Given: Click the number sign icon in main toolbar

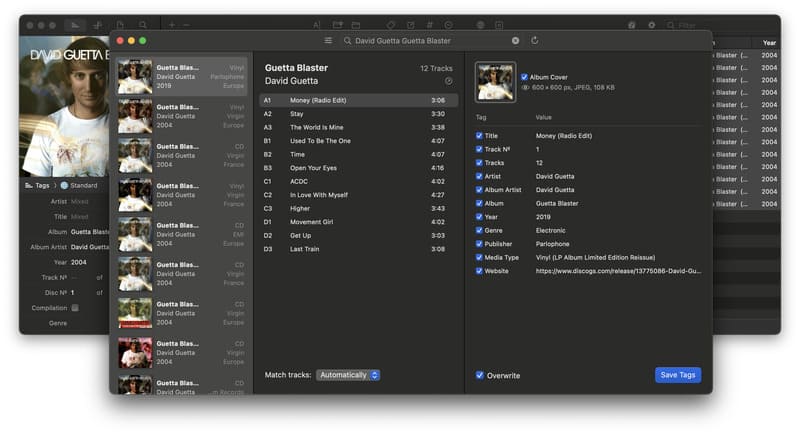Looking at the screenshot, I should pos(430,24).
